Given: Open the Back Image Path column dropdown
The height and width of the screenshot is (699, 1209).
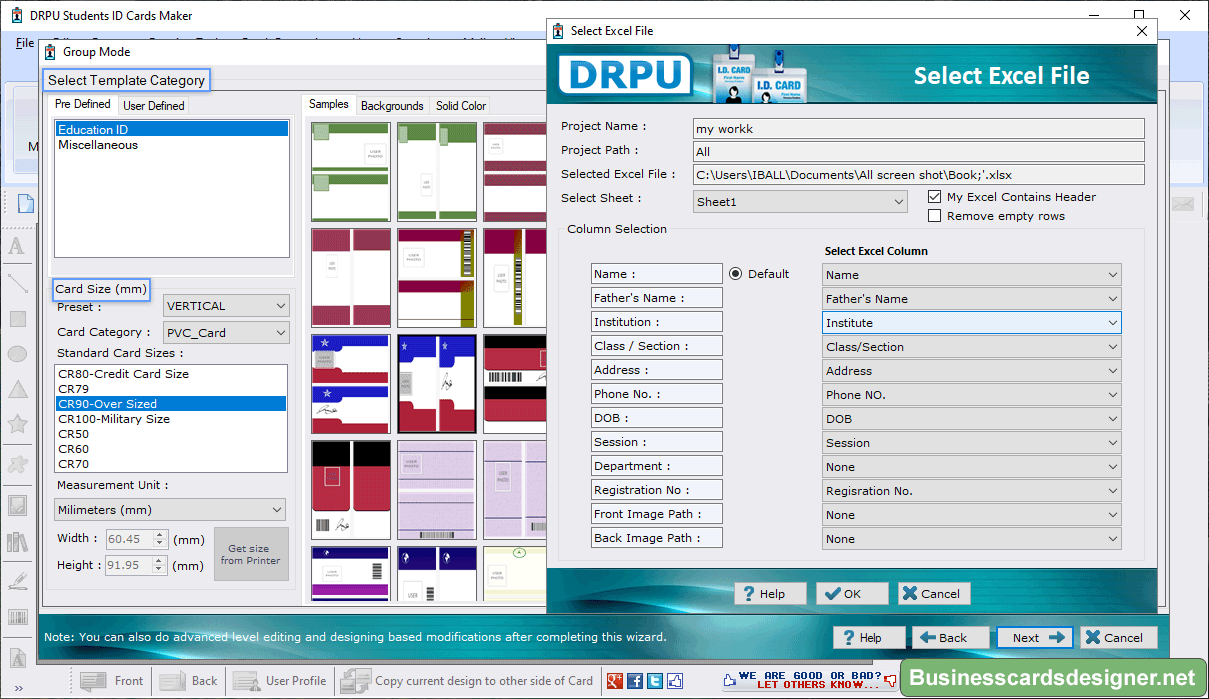Looking at the screenshot, I should 971,539.
